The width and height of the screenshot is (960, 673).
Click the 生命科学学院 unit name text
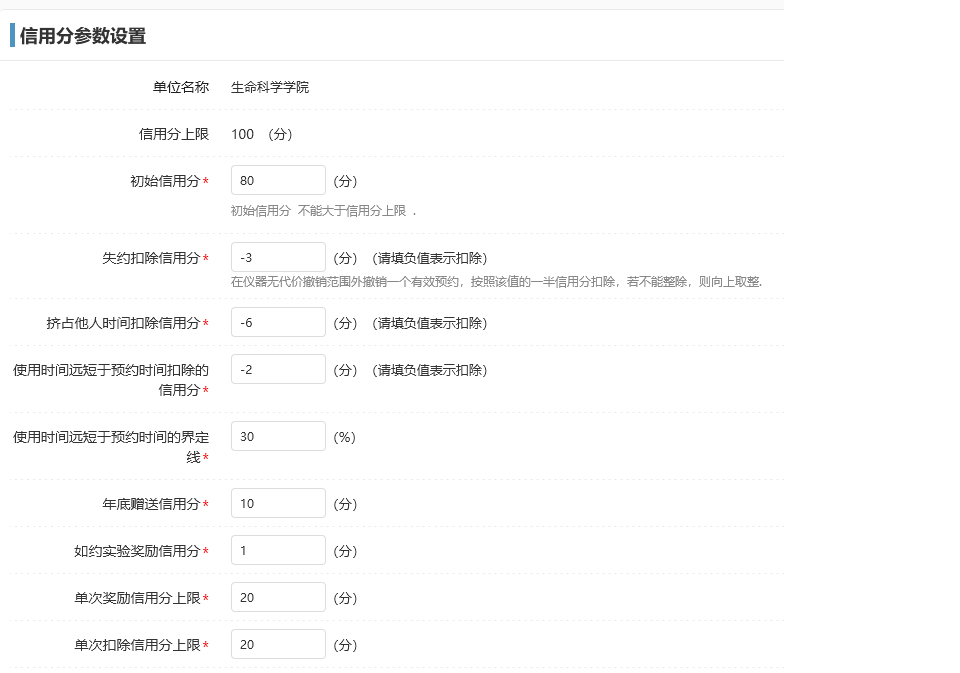pyautogui.click(x=270, y=87)
